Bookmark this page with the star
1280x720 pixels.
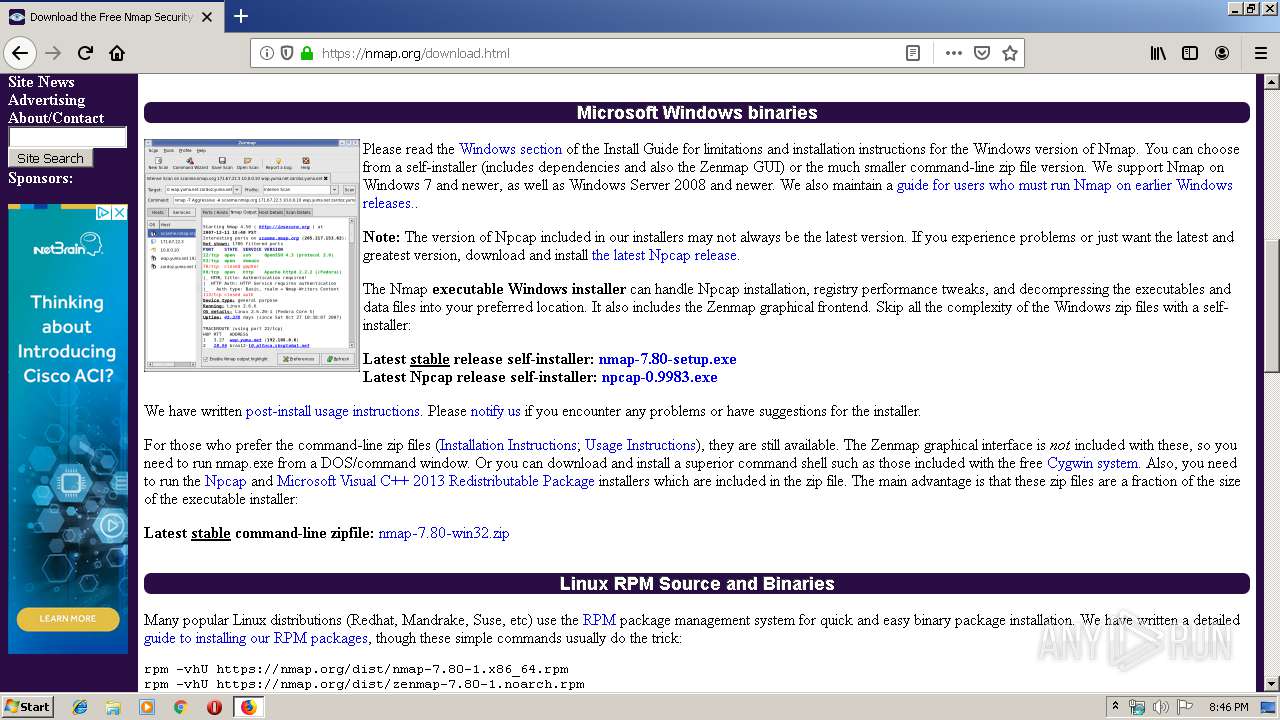(1010, 53)
